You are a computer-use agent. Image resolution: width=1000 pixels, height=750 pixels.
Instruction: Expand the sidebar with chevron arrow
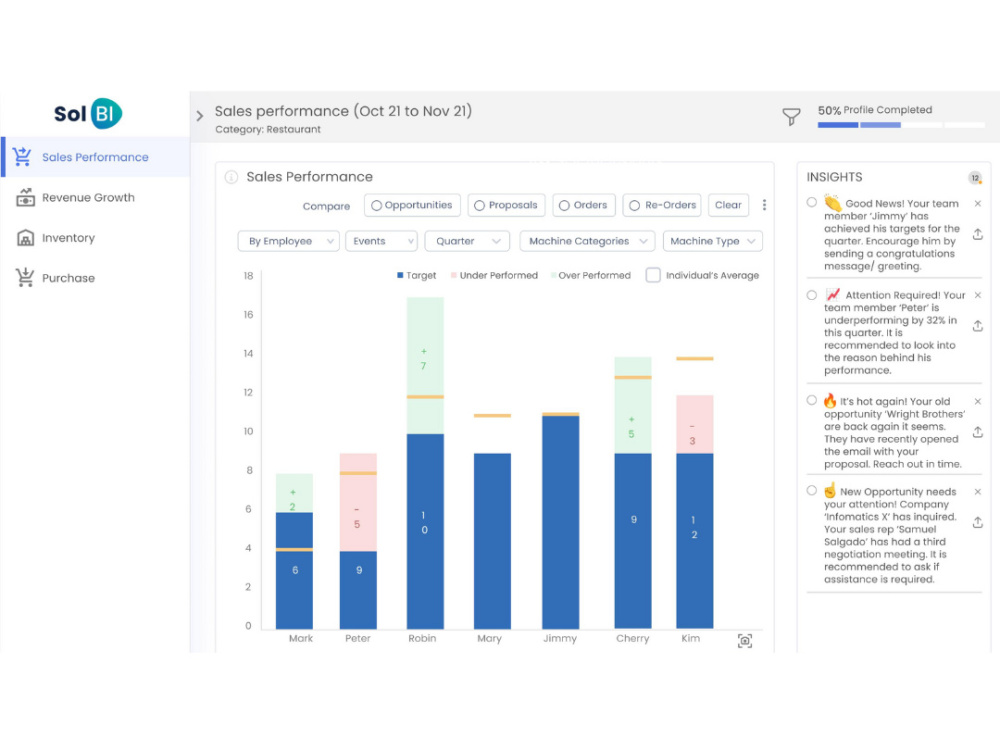click(x=200, y=116)
